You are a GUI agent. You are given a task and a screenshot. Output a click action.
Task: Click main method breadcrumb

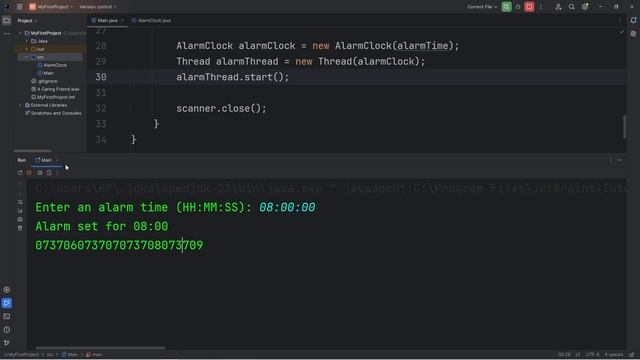[x=94, y=355]
